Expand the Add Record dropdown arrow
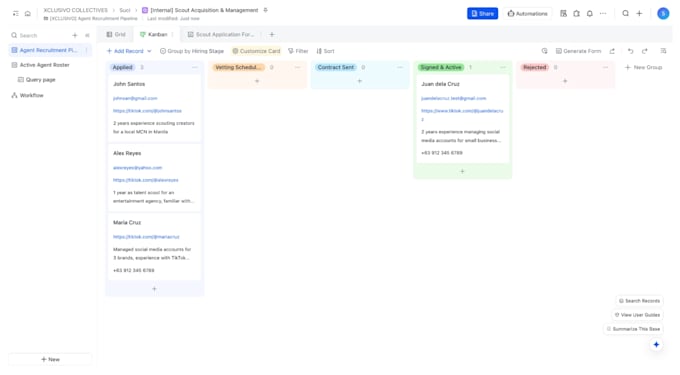680x375 pixels. click(149, 51)
